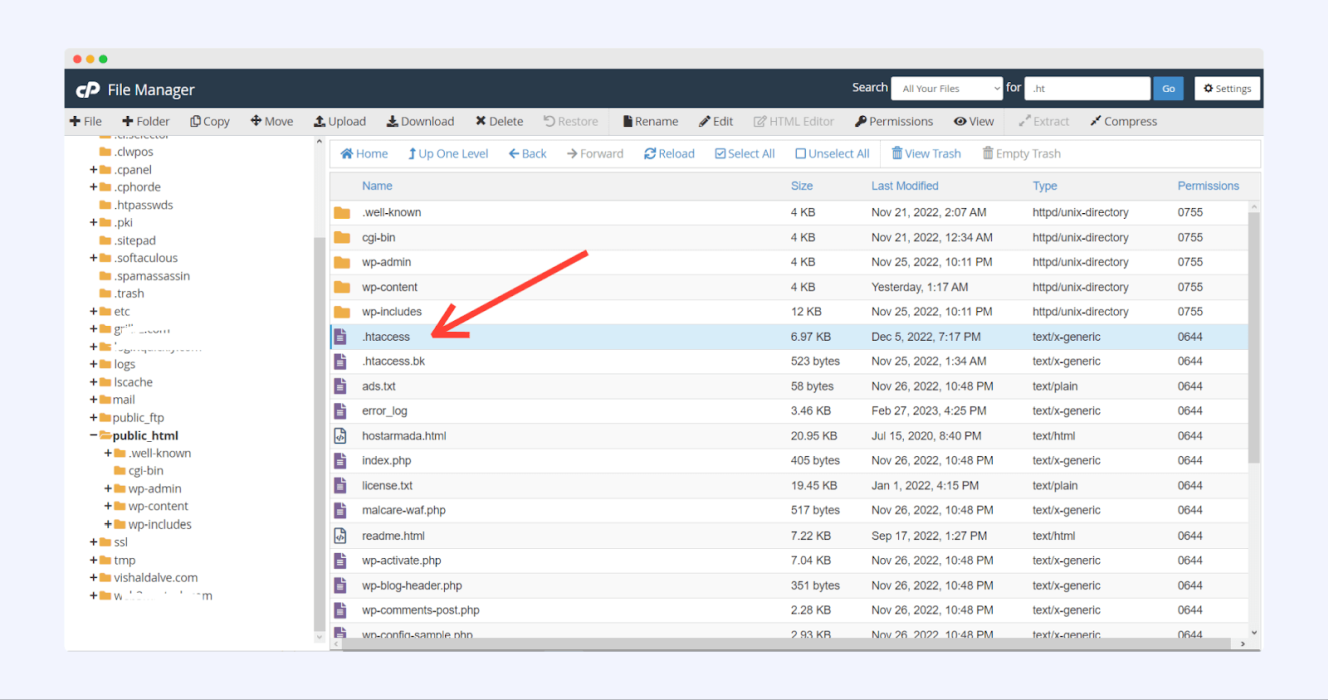Click the Go search button
This screenshot has height=700, width=1328.
[x=1168, y=89]
